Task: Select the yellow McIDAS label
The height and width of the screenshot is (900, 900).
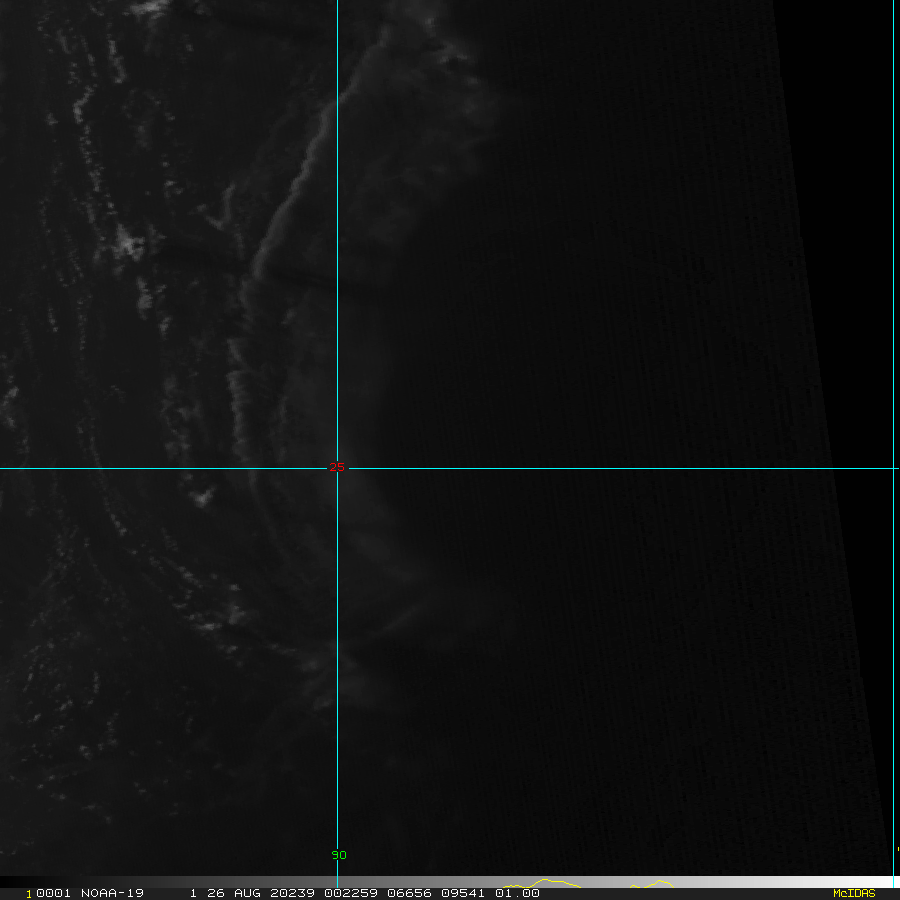Action: pos(853,893)
